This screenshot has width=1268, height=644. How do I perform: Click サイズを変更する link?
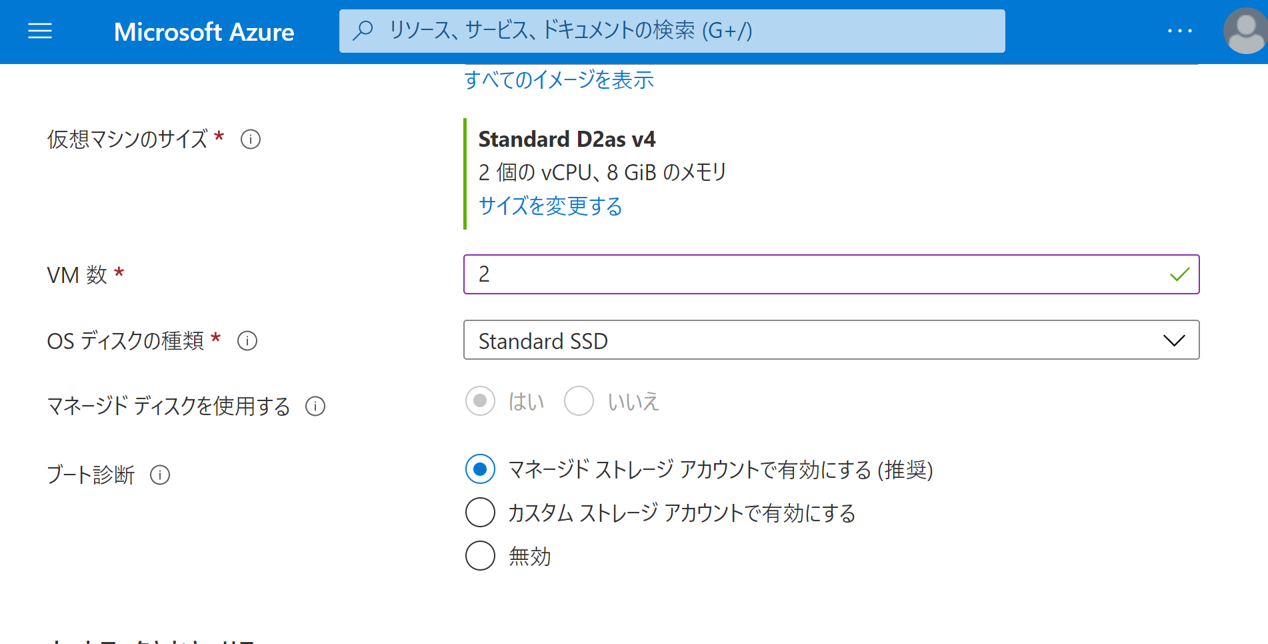pos(550,206)
